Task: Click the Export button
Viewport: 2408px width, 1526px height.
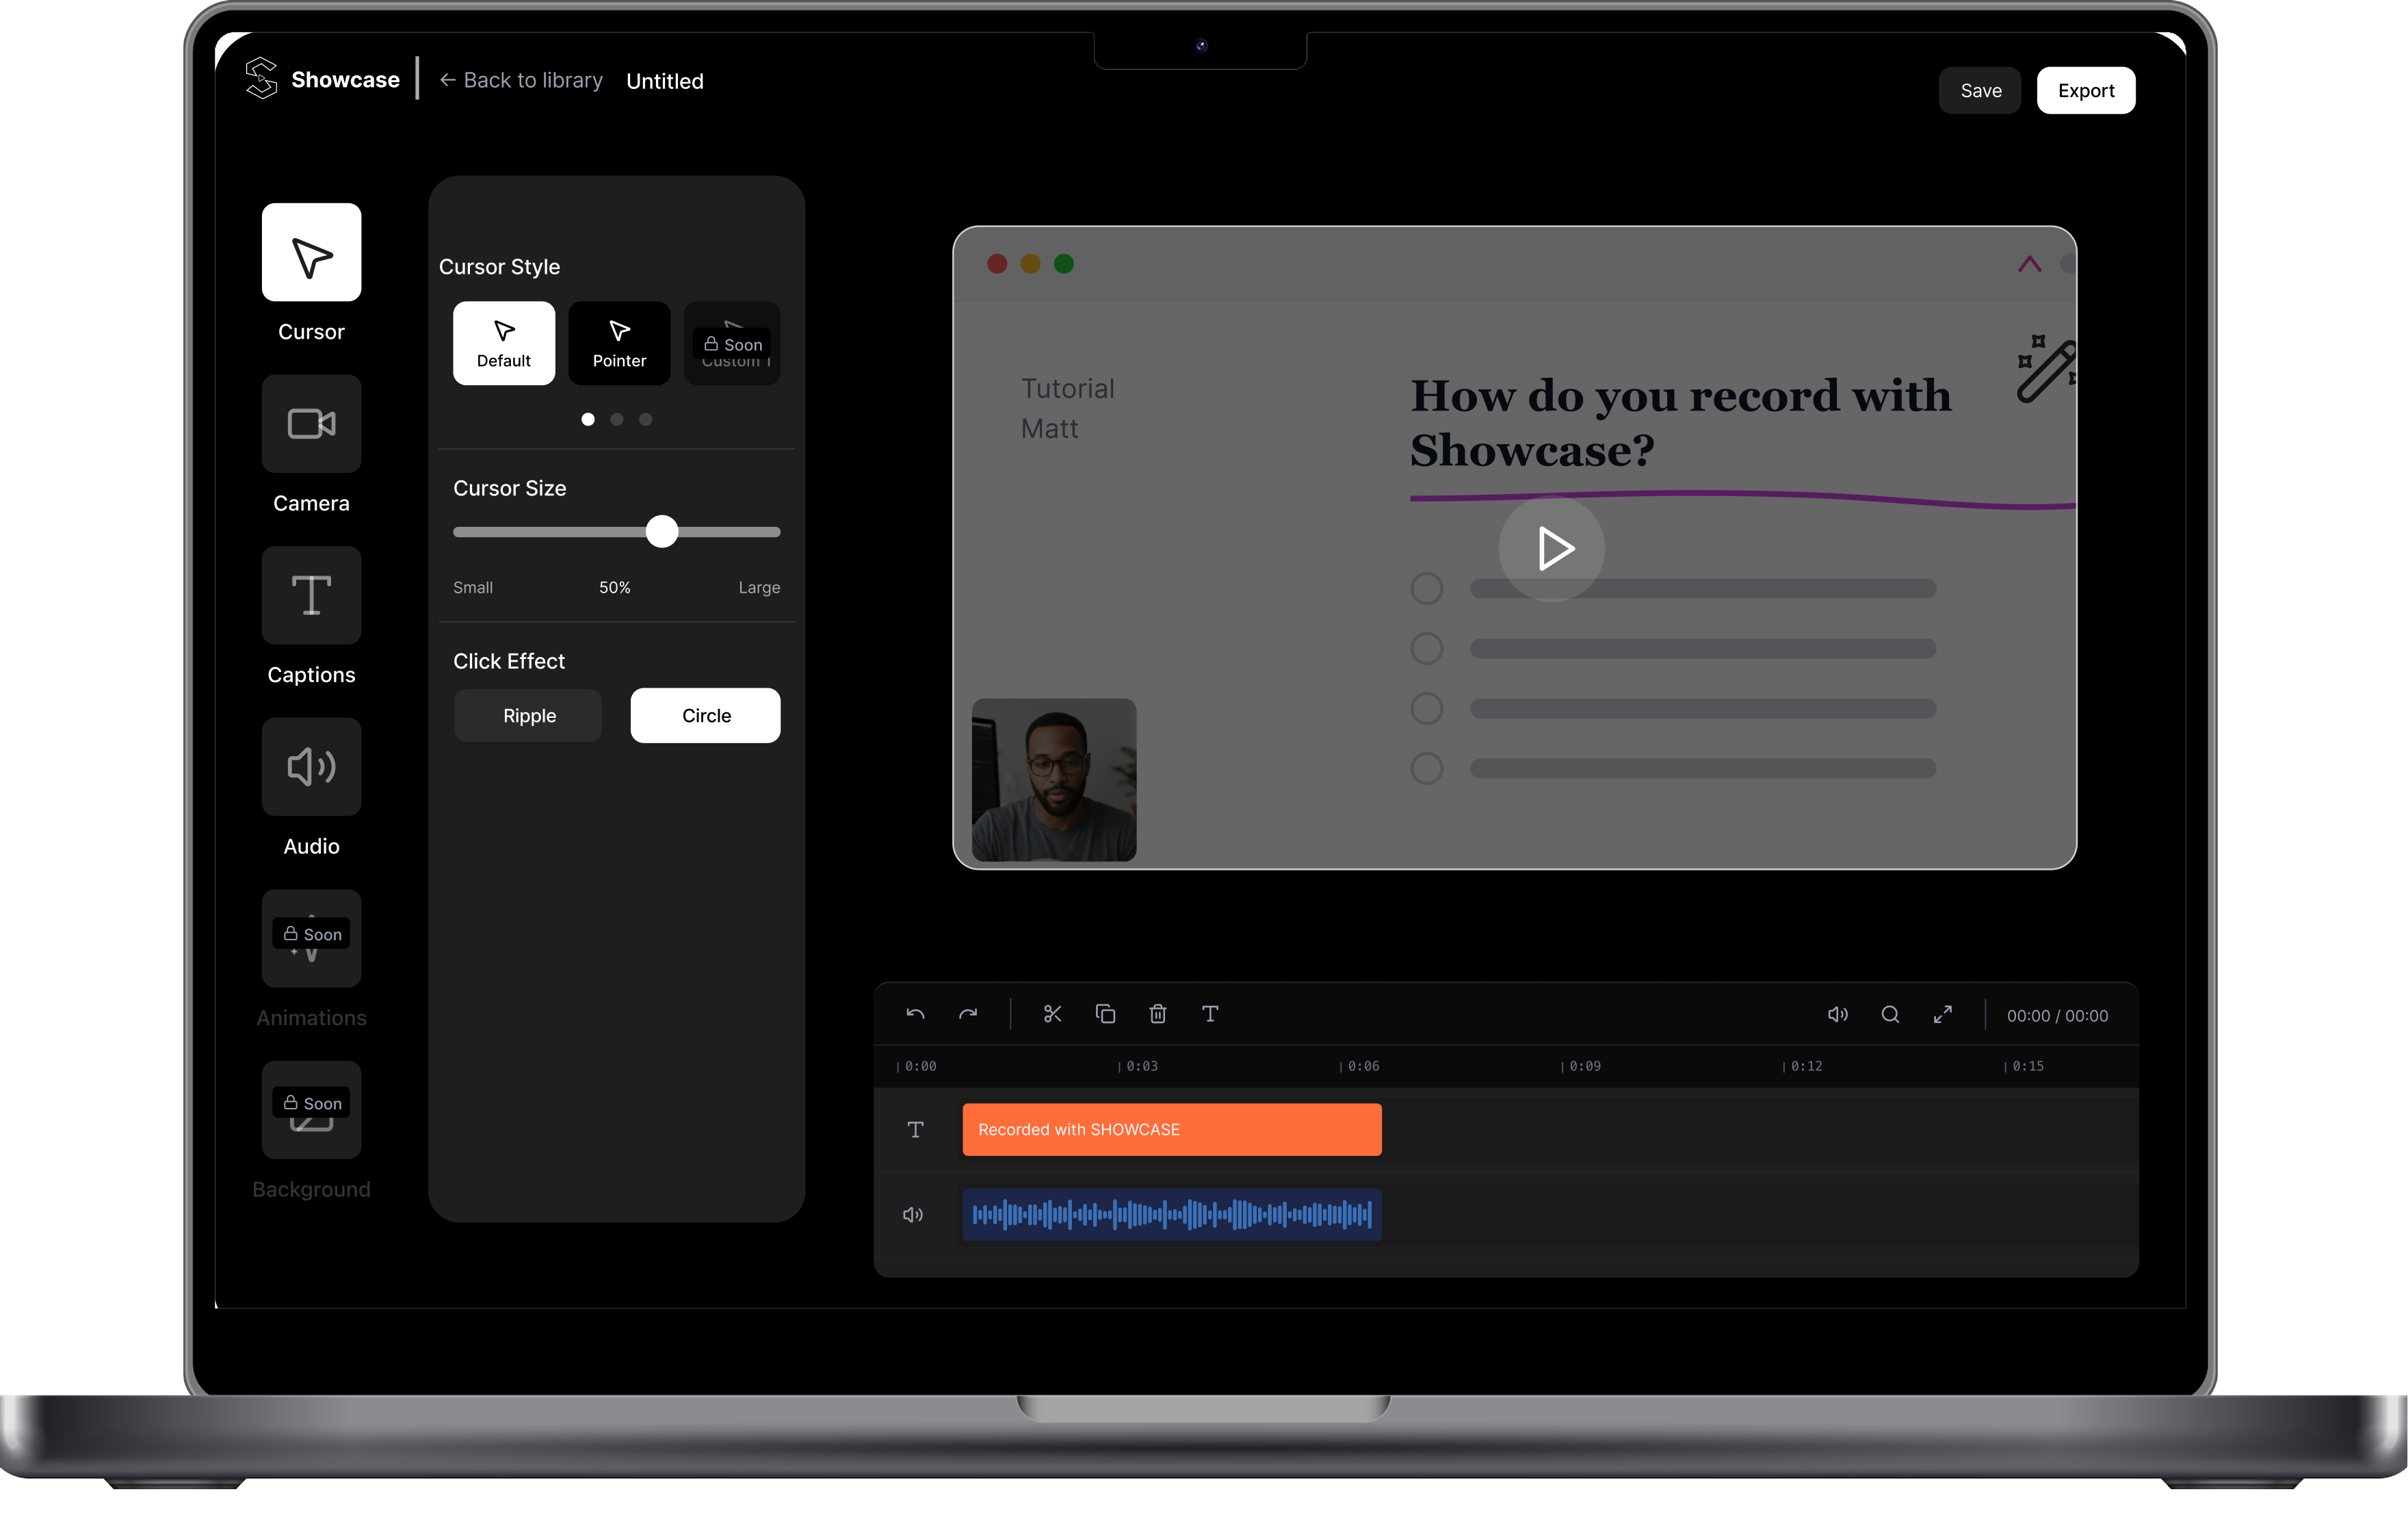Action: point(2085,91)
